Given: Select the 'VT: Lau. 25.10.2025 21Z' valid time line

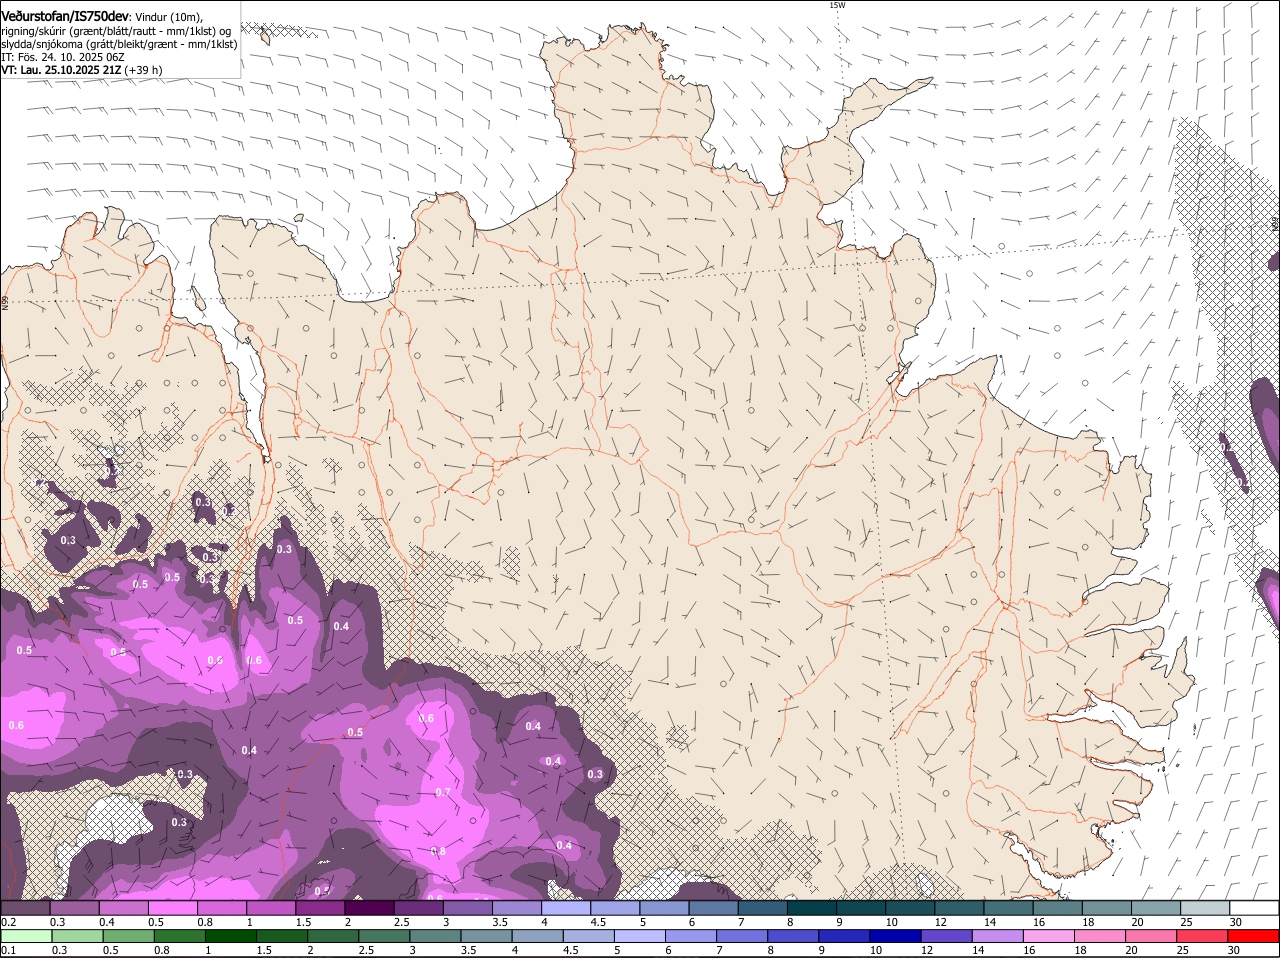Looking at the screenshot, I should pyautogui.click(x=61, y=70).
